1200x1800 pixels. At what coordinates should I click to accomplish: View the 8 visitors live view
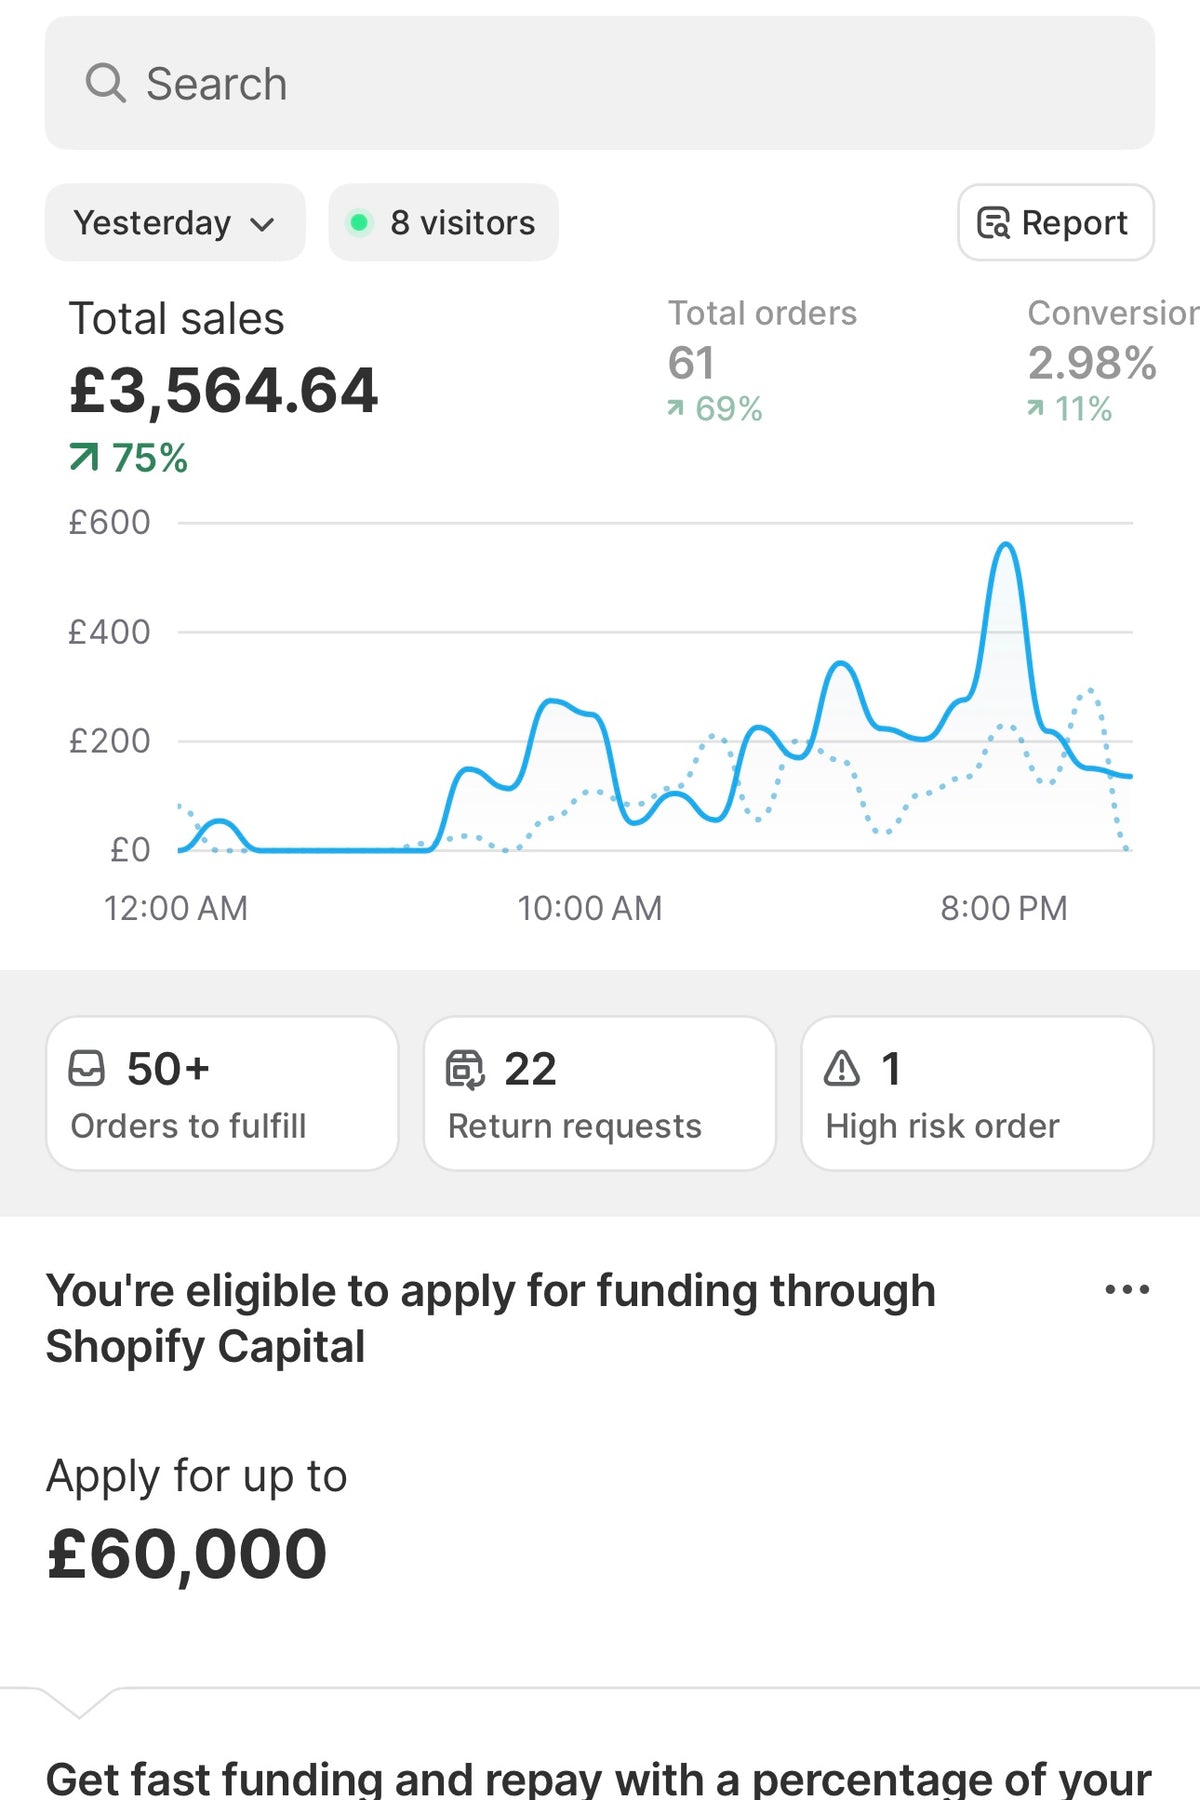(443, 222)
